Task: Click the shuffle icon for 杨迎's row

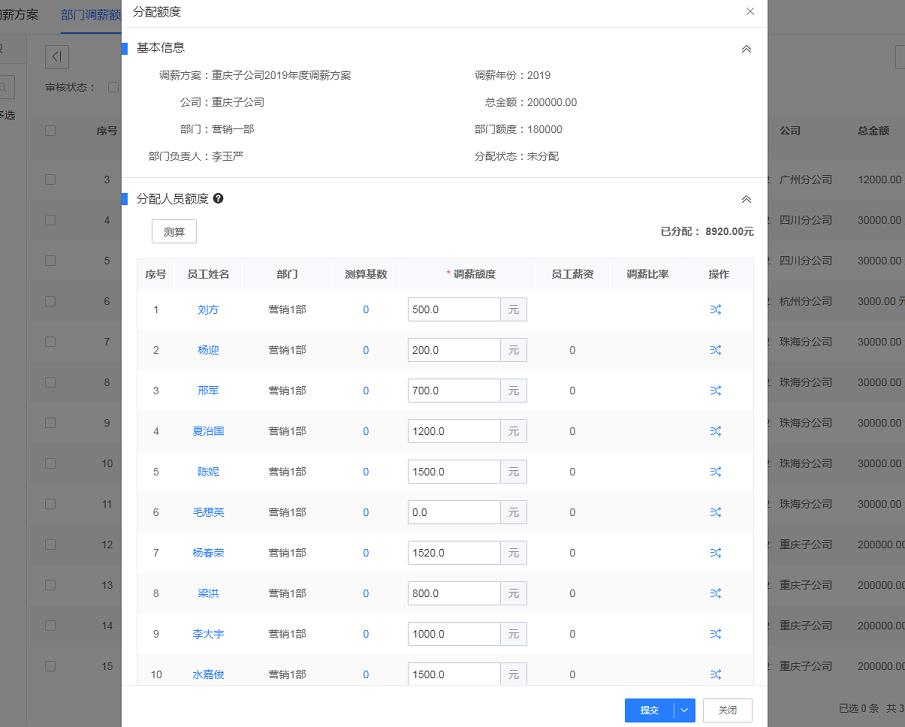Action: point(715,350)
